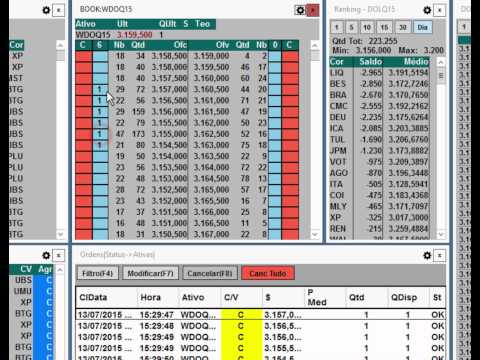Click the Modificar(F7) button
The height and width of the screenshot is (360, 480).
150,274
